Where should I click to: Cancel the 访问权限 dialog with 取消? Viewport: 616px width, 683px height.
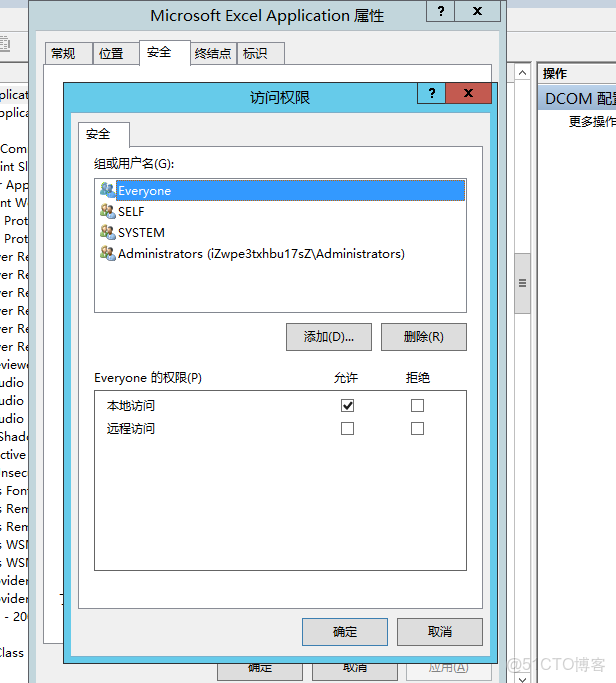440,632
